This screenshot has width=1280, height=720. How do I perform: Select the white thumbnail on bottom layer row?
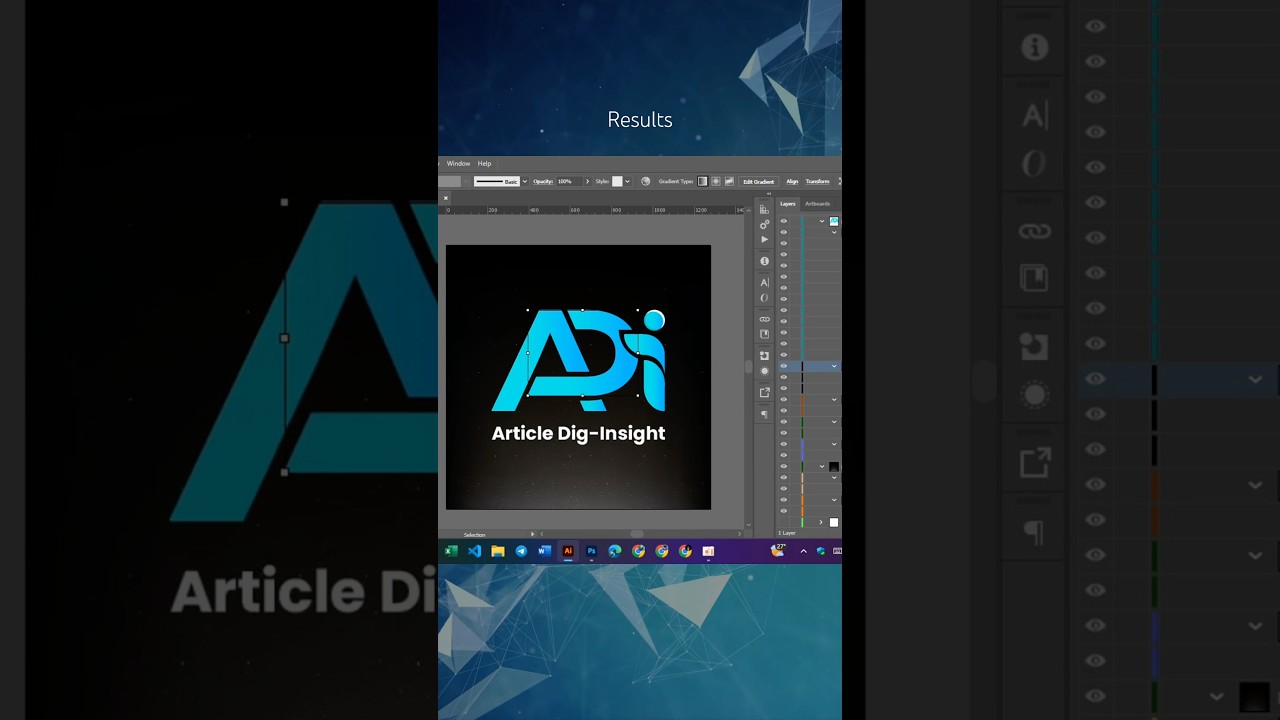pyautogui.click(x=834, y=522)
